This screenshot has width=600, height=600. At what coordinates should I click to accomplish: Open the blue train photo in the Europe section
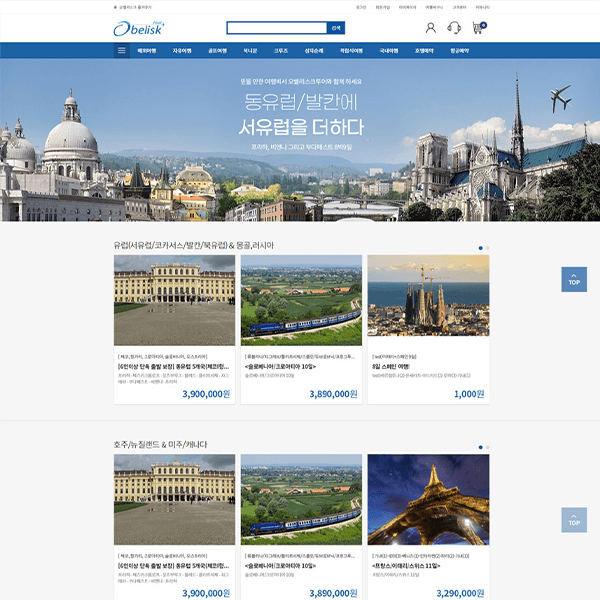coord(301,300)
